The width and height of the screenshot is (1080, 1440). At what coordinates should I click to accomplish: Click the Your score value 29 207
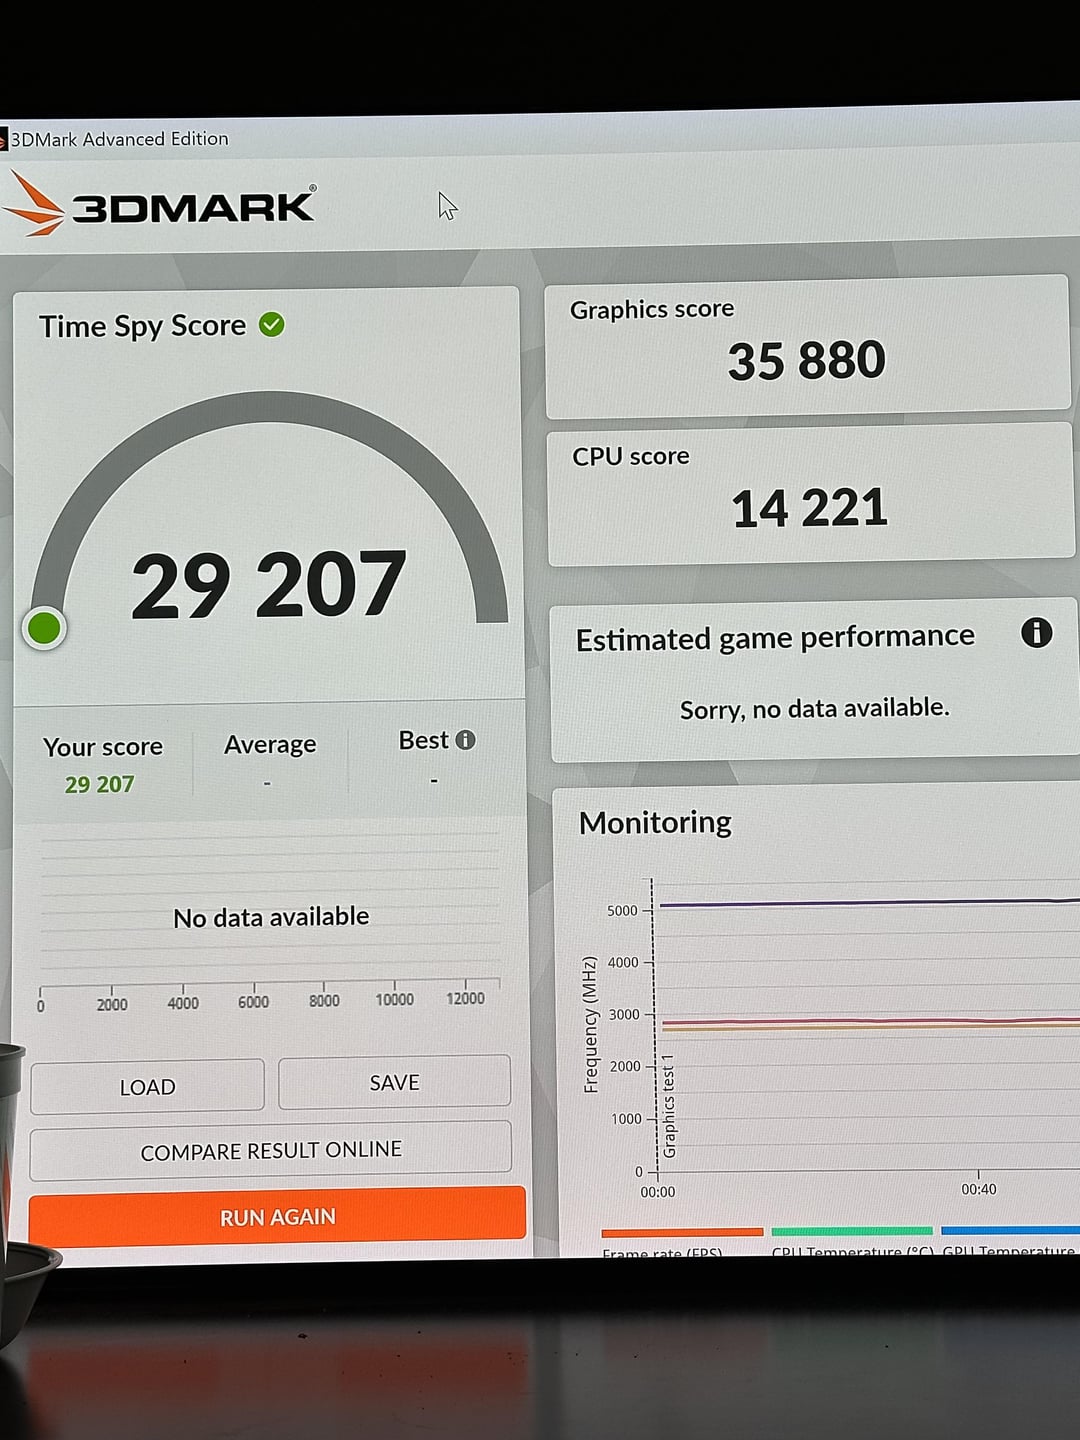coord(99,785)
